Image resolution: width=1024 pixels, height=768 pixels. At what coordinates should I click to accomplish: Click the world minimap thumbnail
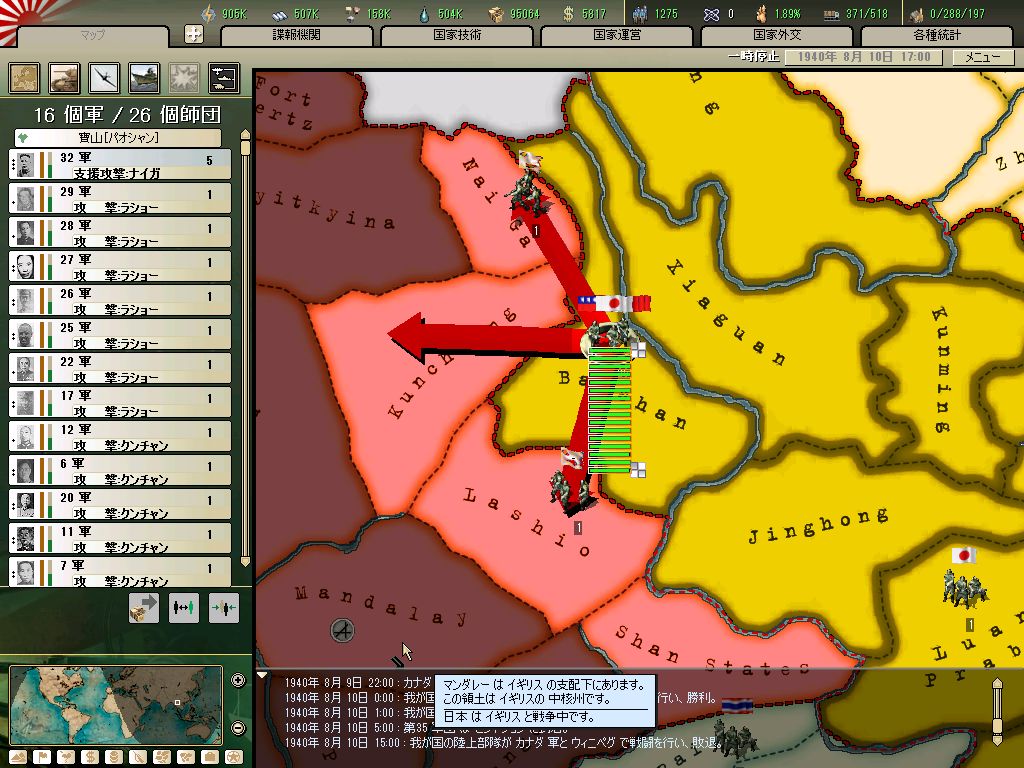click(116, 704)
